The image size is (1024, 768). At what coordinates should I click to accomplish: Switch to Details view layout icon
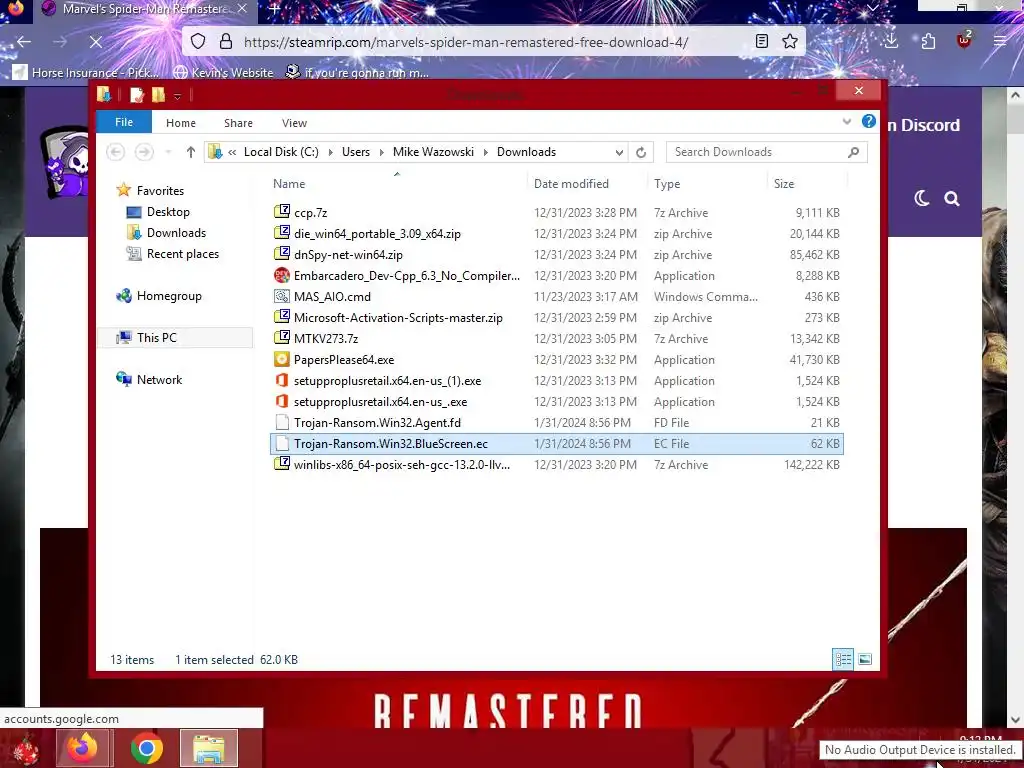coord(843,659)
